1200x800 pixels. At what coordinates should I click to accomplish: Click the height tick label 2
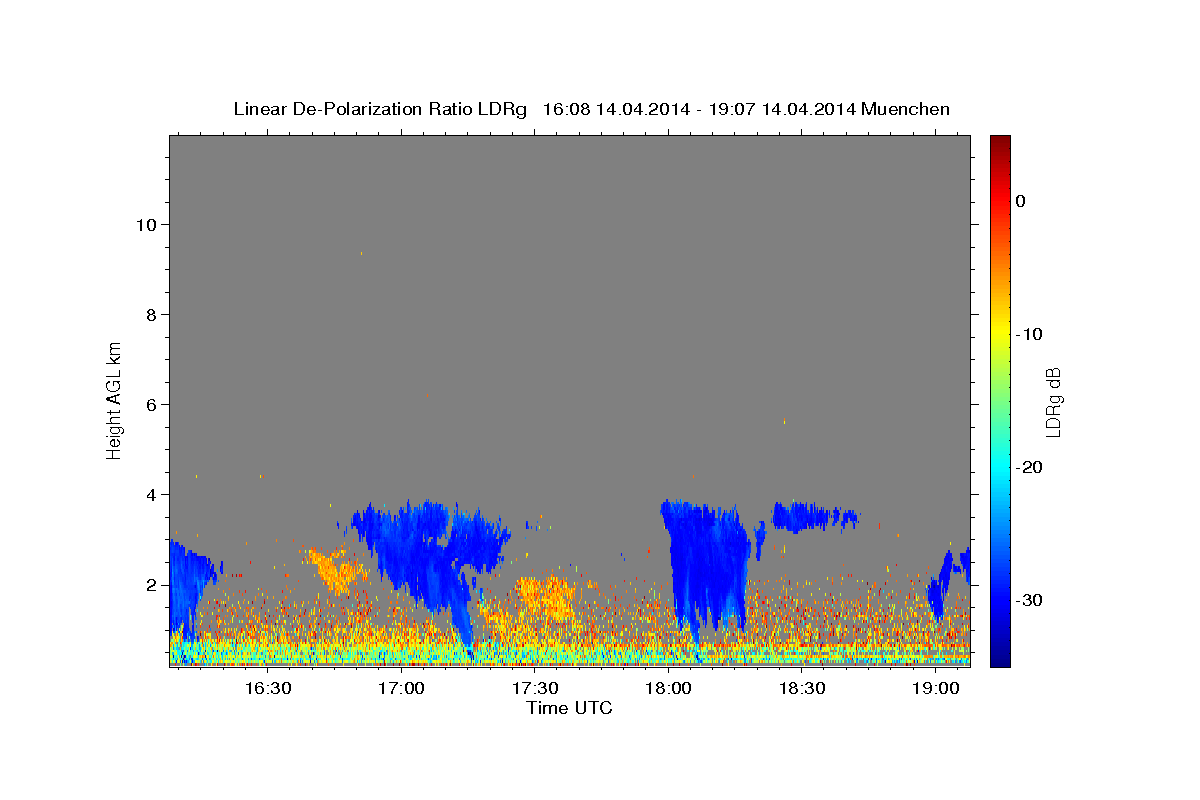coord(152,585)
